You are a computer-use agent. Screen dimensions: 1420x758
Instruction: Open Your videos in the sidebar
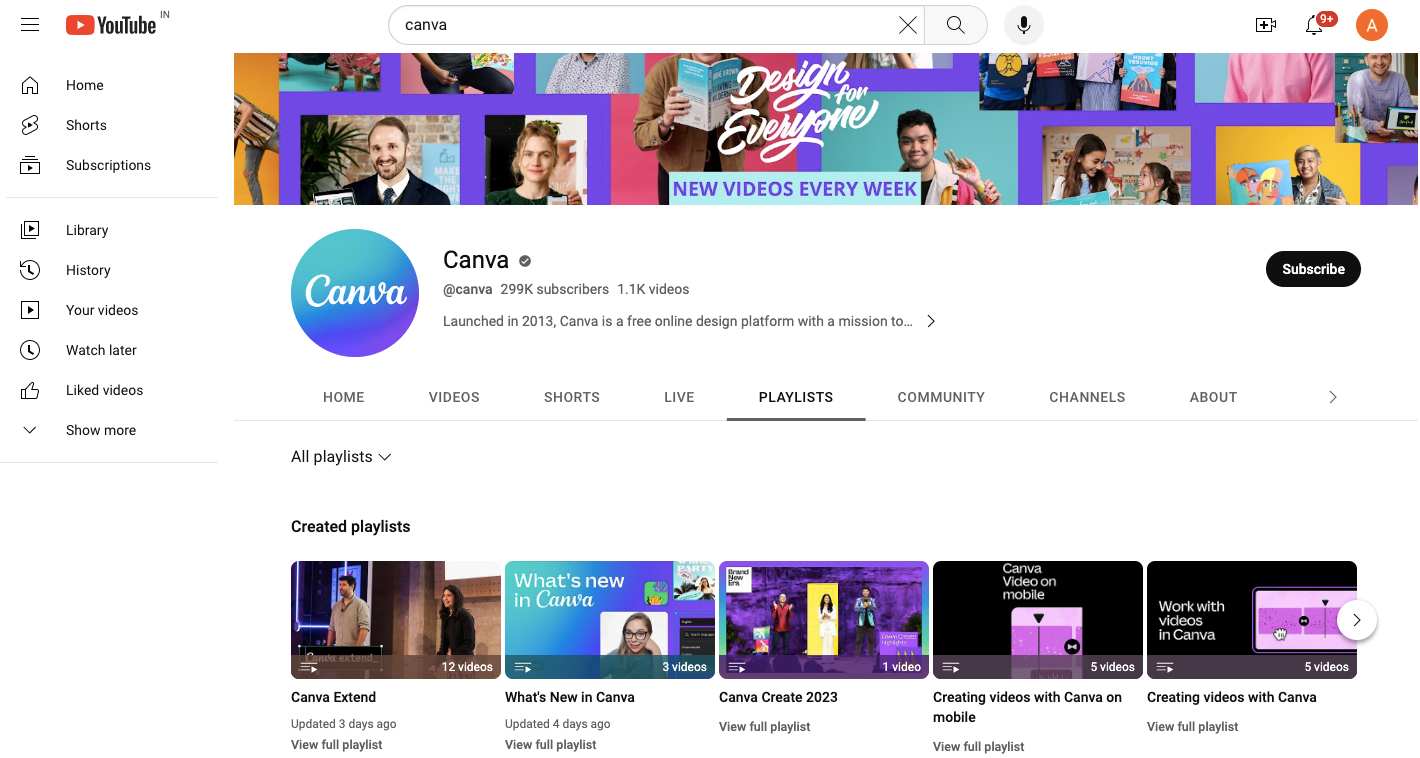(x=109, y=310)
